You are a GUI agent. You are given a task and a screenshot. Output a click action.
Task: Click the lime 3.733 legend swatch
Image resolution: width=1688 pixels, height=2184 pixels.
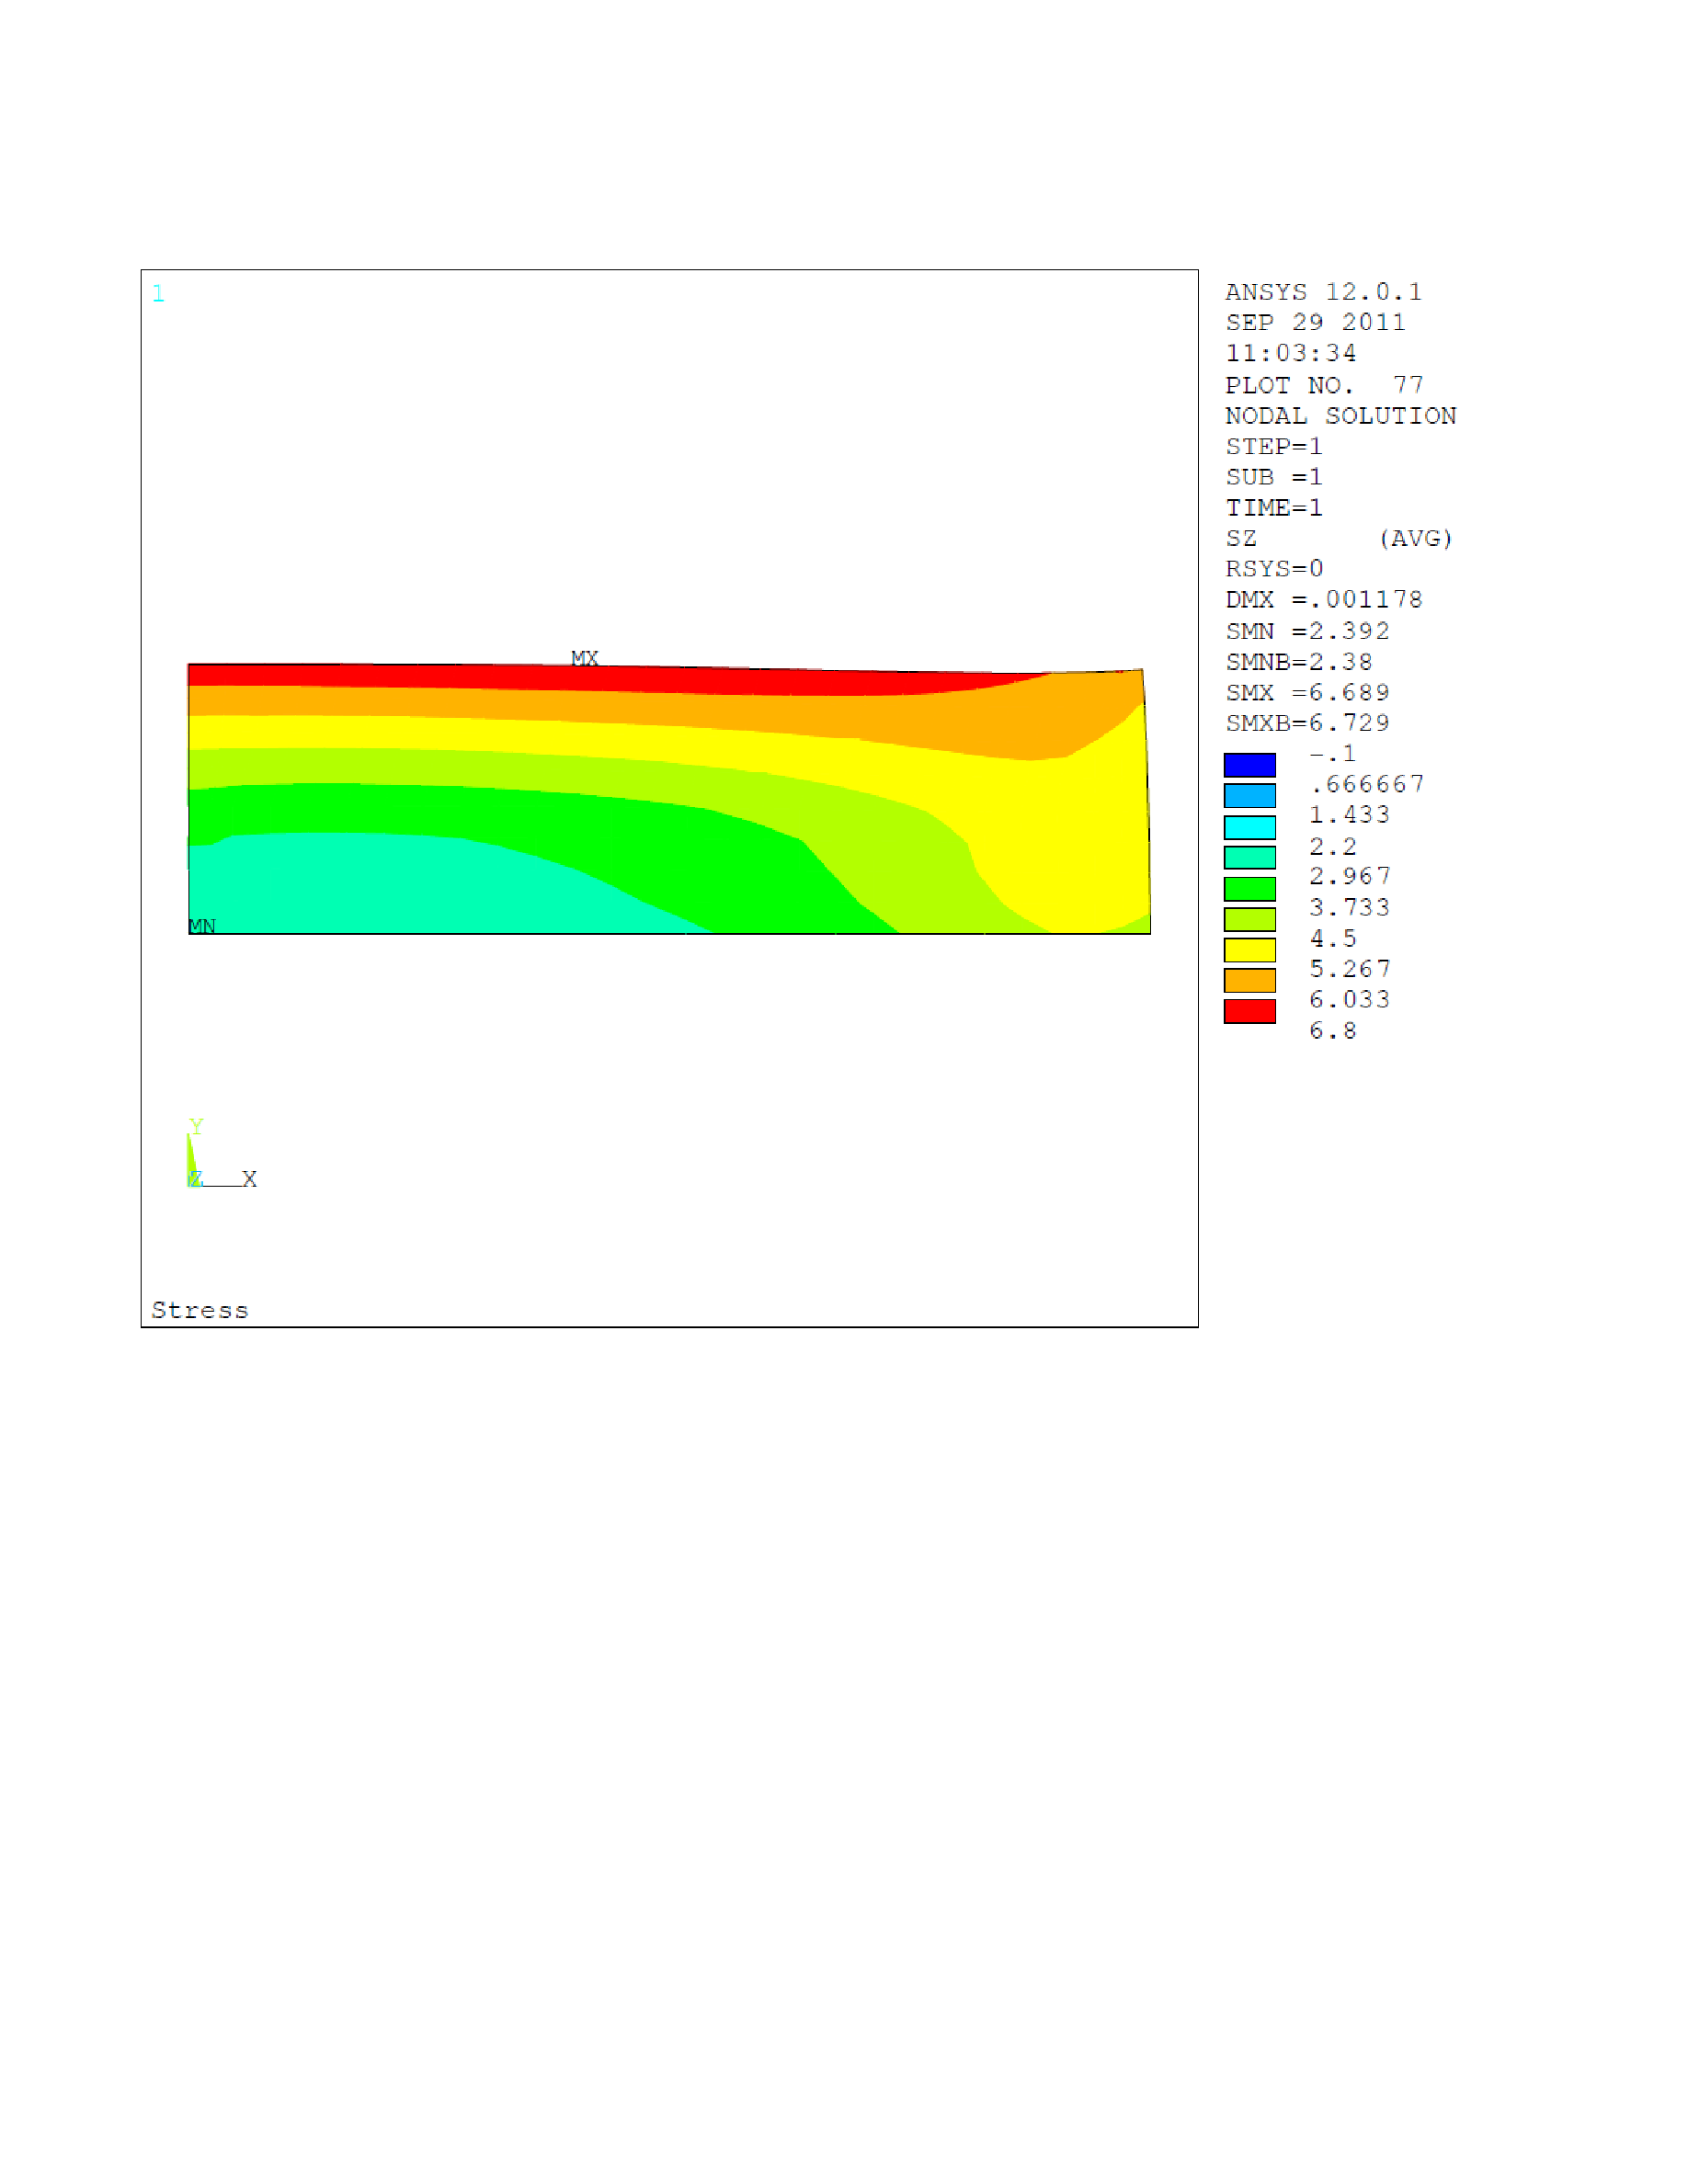[1249, 919]
